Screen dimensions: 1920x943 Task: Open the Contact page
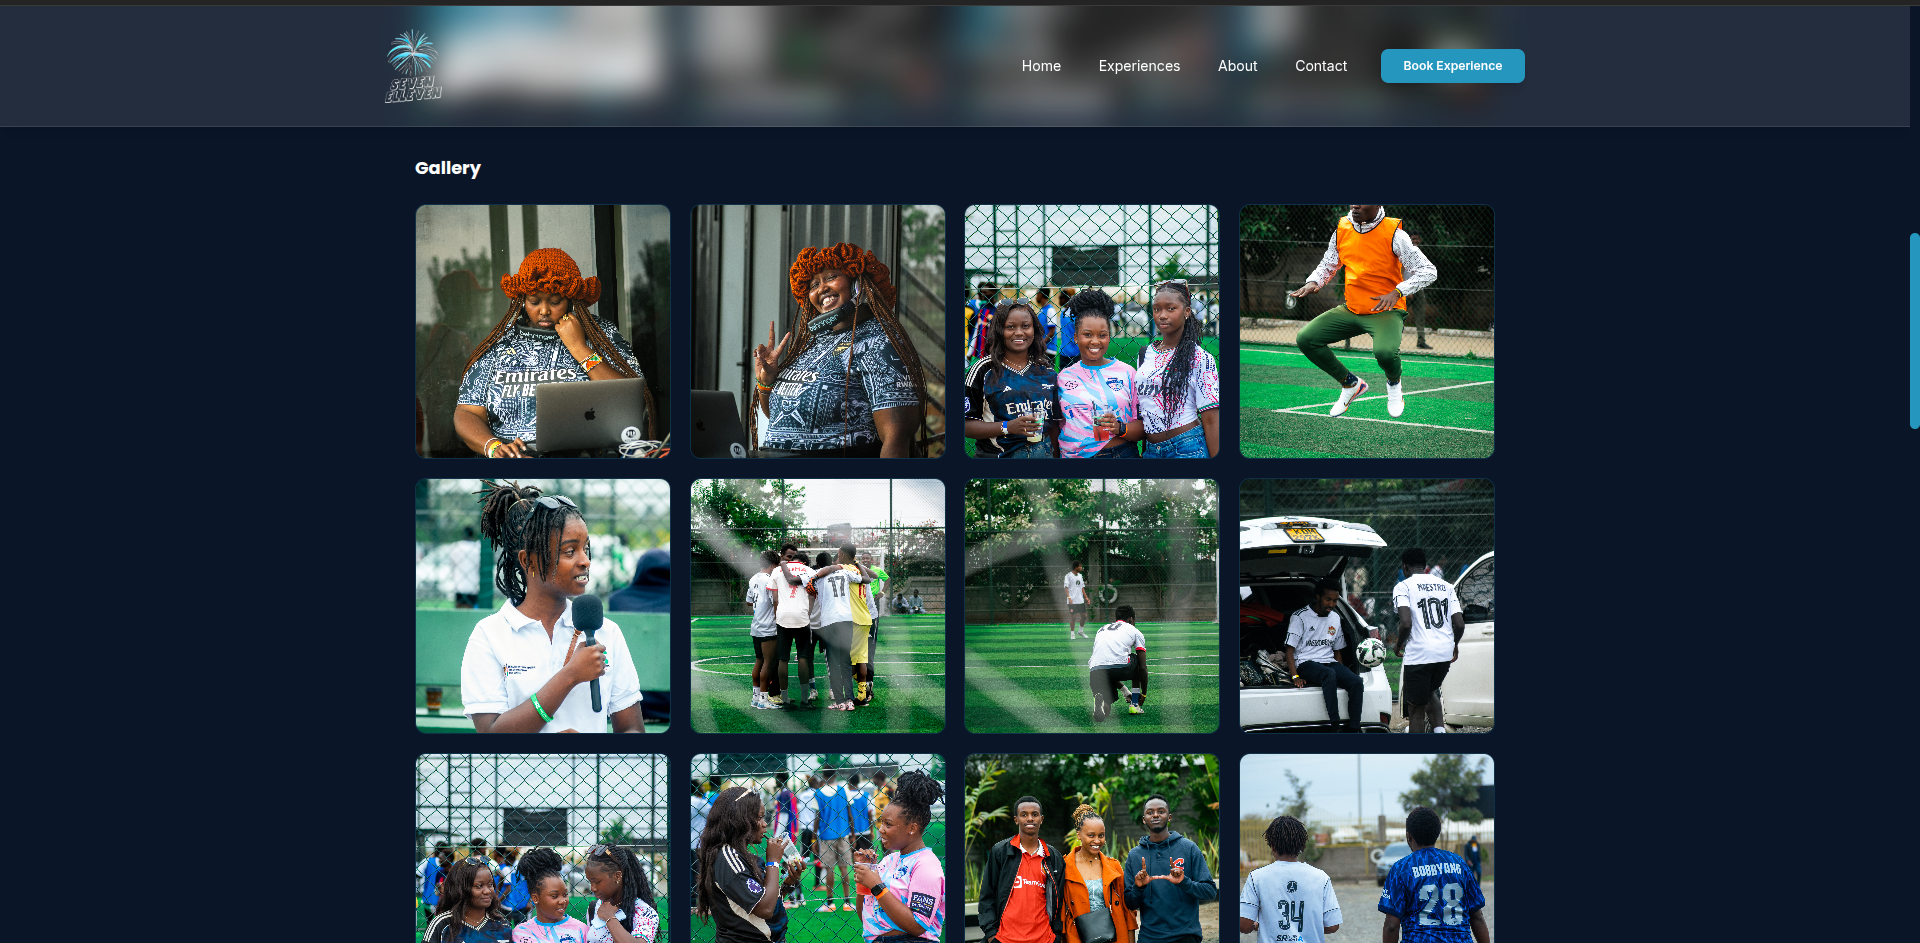pos(1321,66)
